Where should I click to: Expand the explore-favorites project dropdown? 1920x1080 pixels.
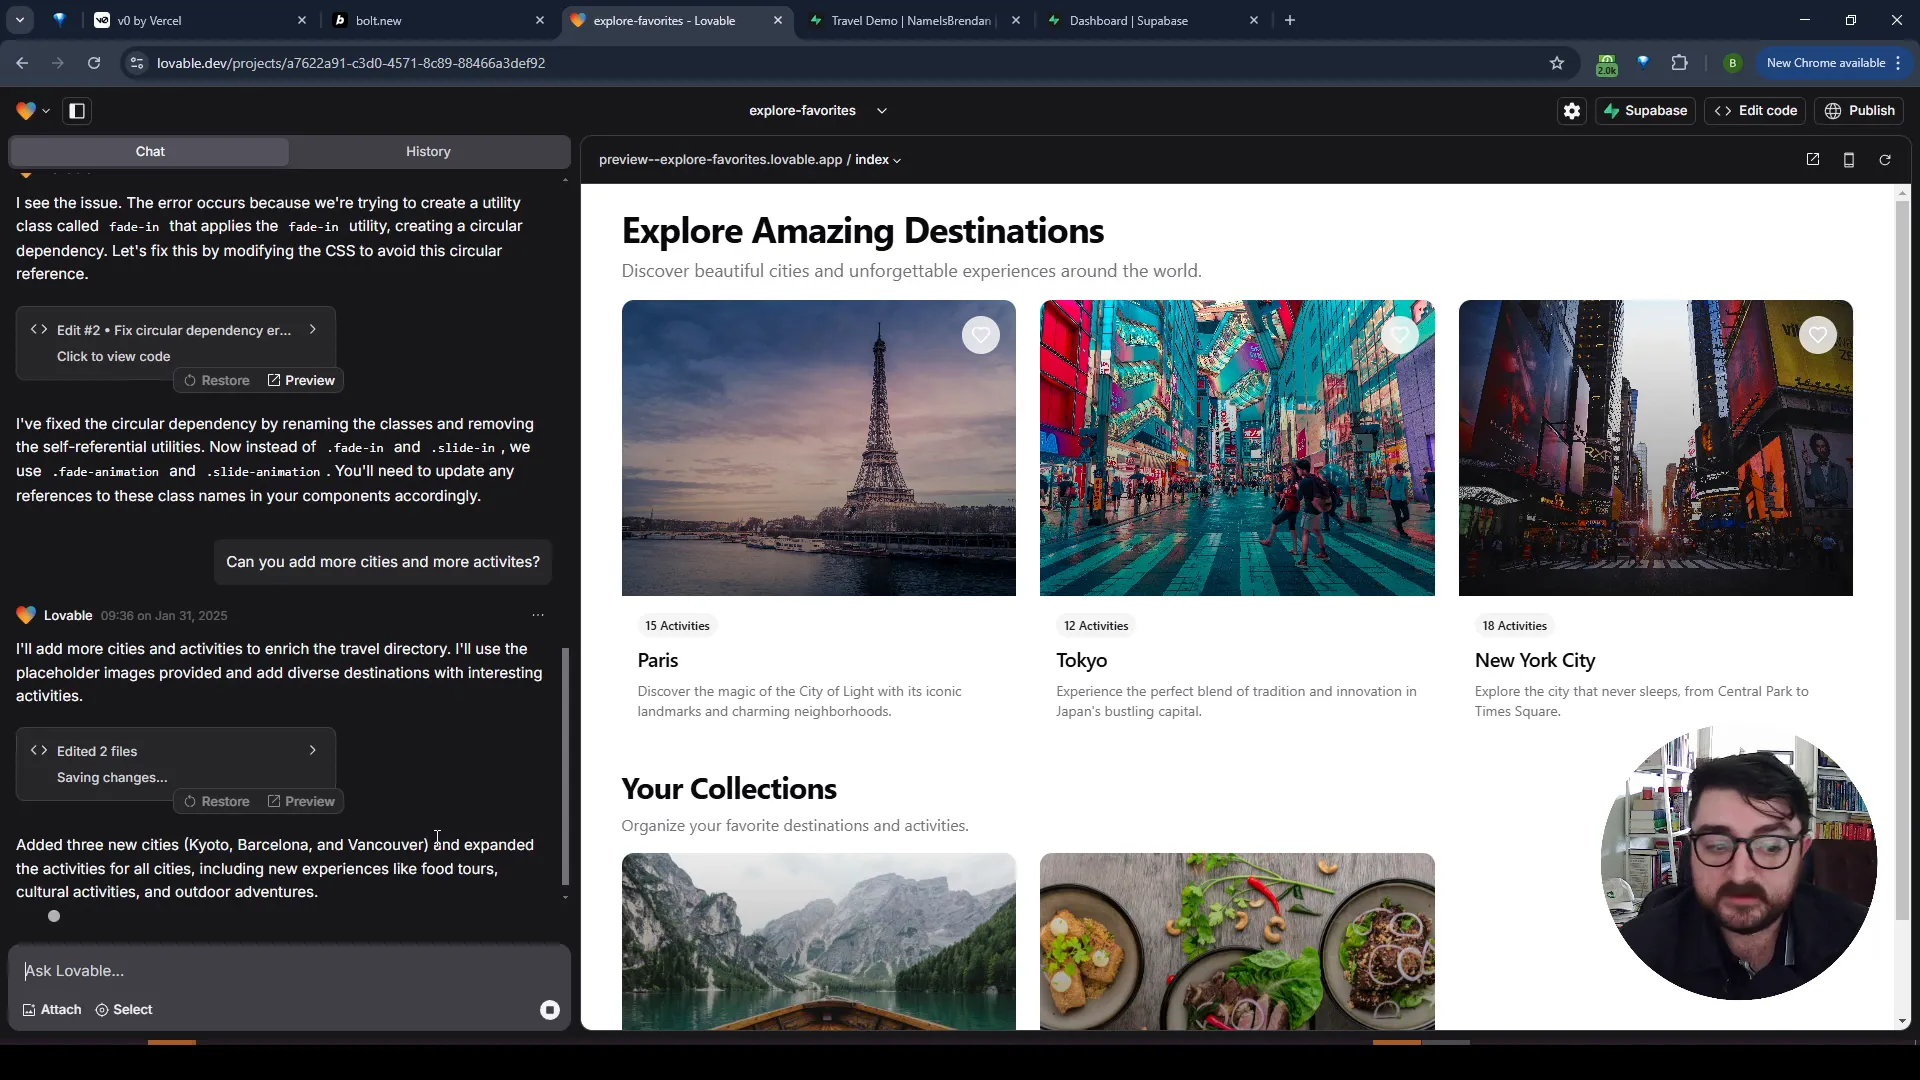881,109
